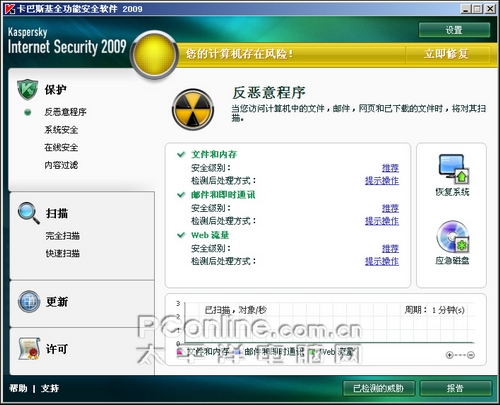This screenshot has width=500, height=405.
Task: Click the license certificate icon
Action: [29, 349]
